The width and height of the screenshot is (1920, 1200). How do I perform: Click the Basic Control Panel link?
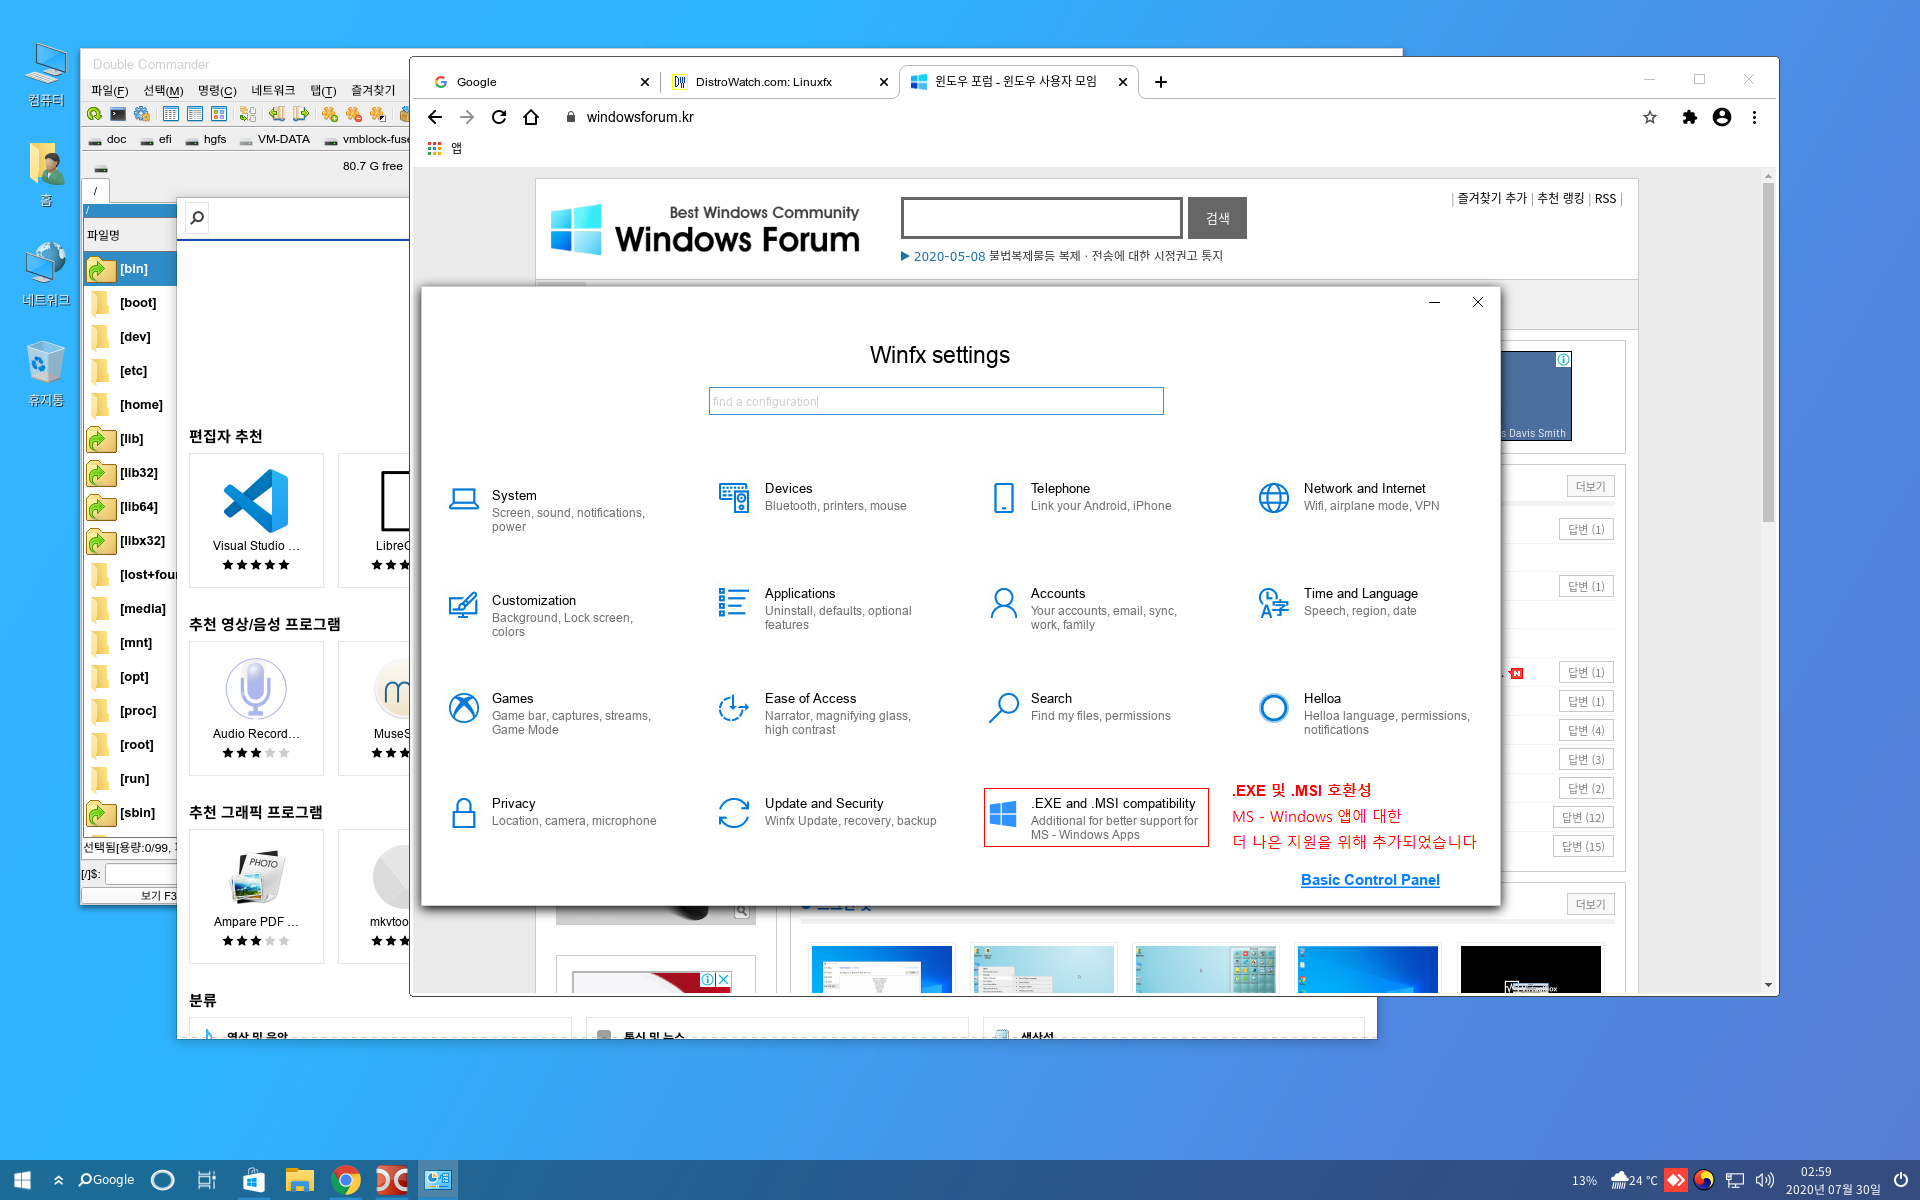1370,880
